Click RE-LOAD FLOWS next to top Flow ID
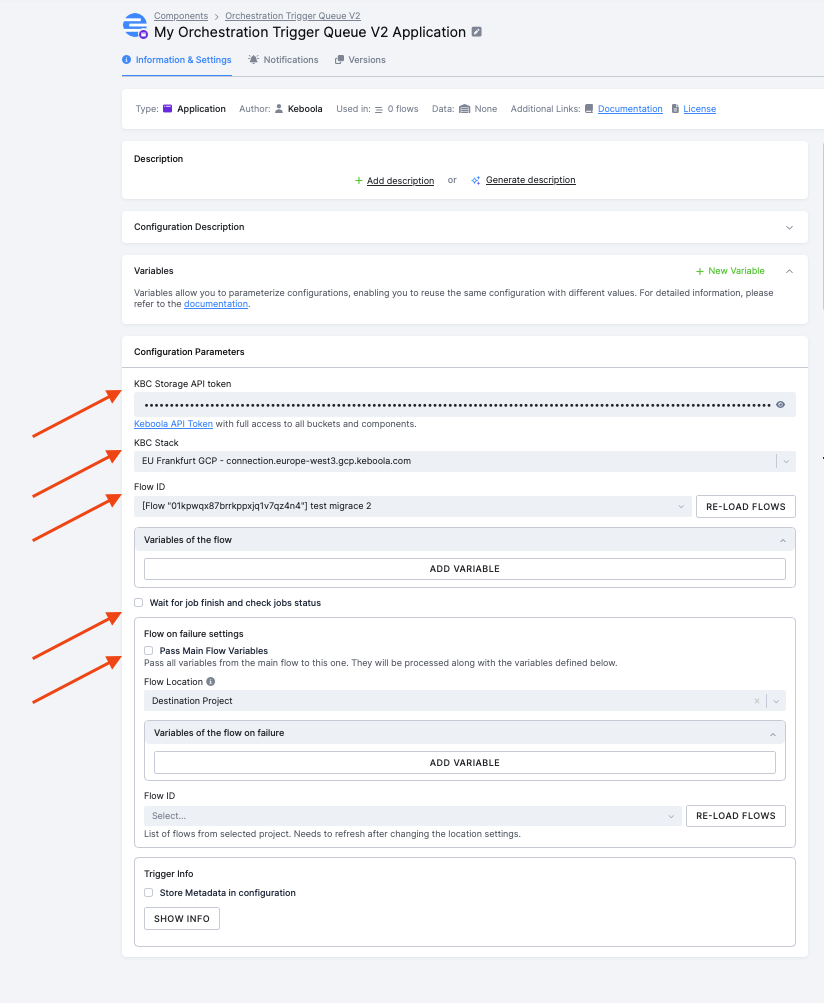The height and width of the screenshot is (1003, 824). point(745,507)
